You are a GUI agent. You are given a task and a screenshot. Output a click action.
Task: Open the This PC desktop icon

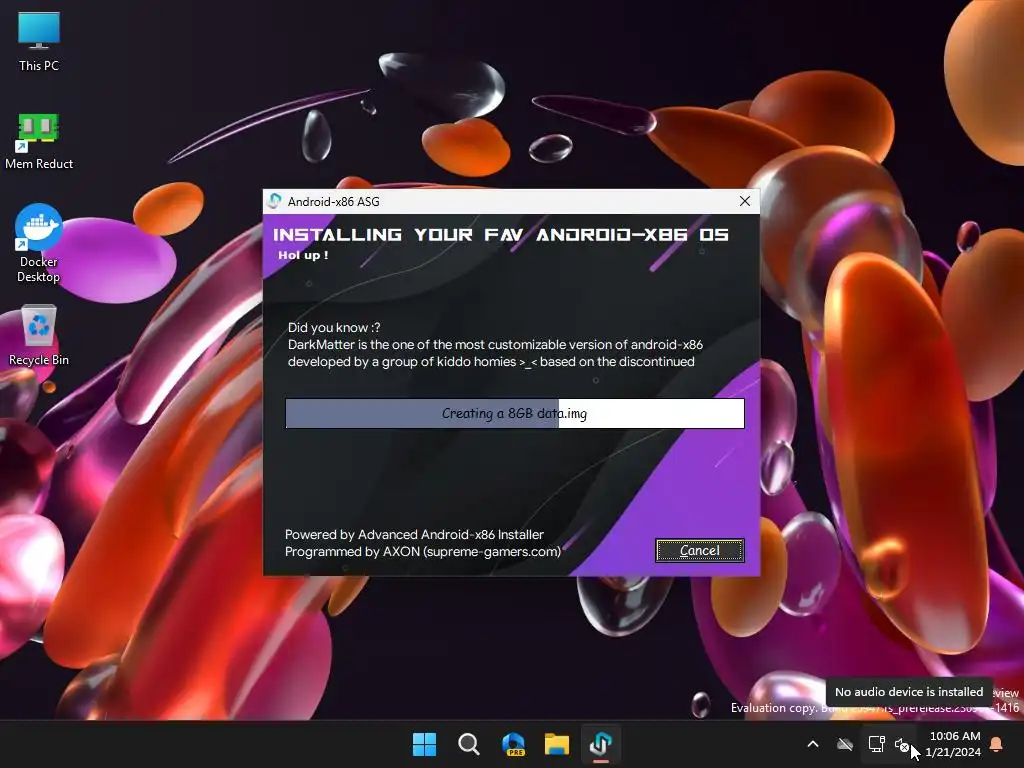[39, 41]
